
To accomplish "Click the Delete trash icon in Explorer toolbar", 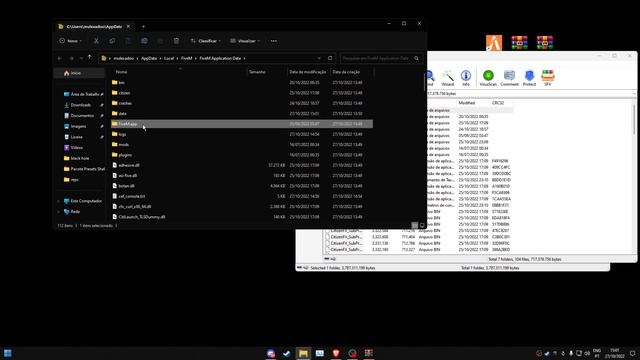I will click(x=176, y=41).
